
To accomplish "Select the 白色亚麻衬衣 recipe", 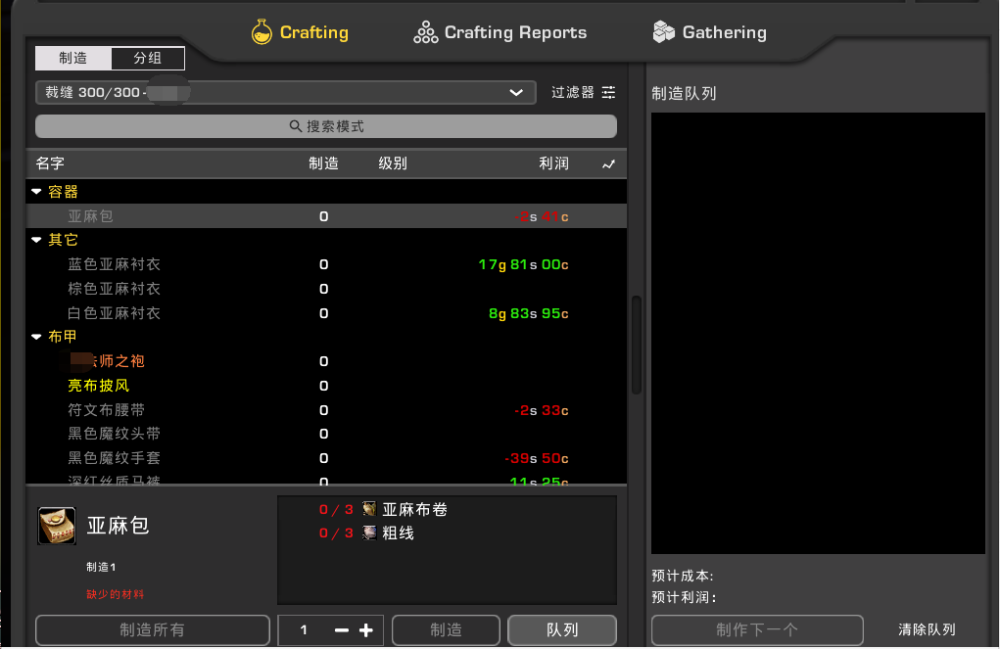I will click(x=114, y=313).
